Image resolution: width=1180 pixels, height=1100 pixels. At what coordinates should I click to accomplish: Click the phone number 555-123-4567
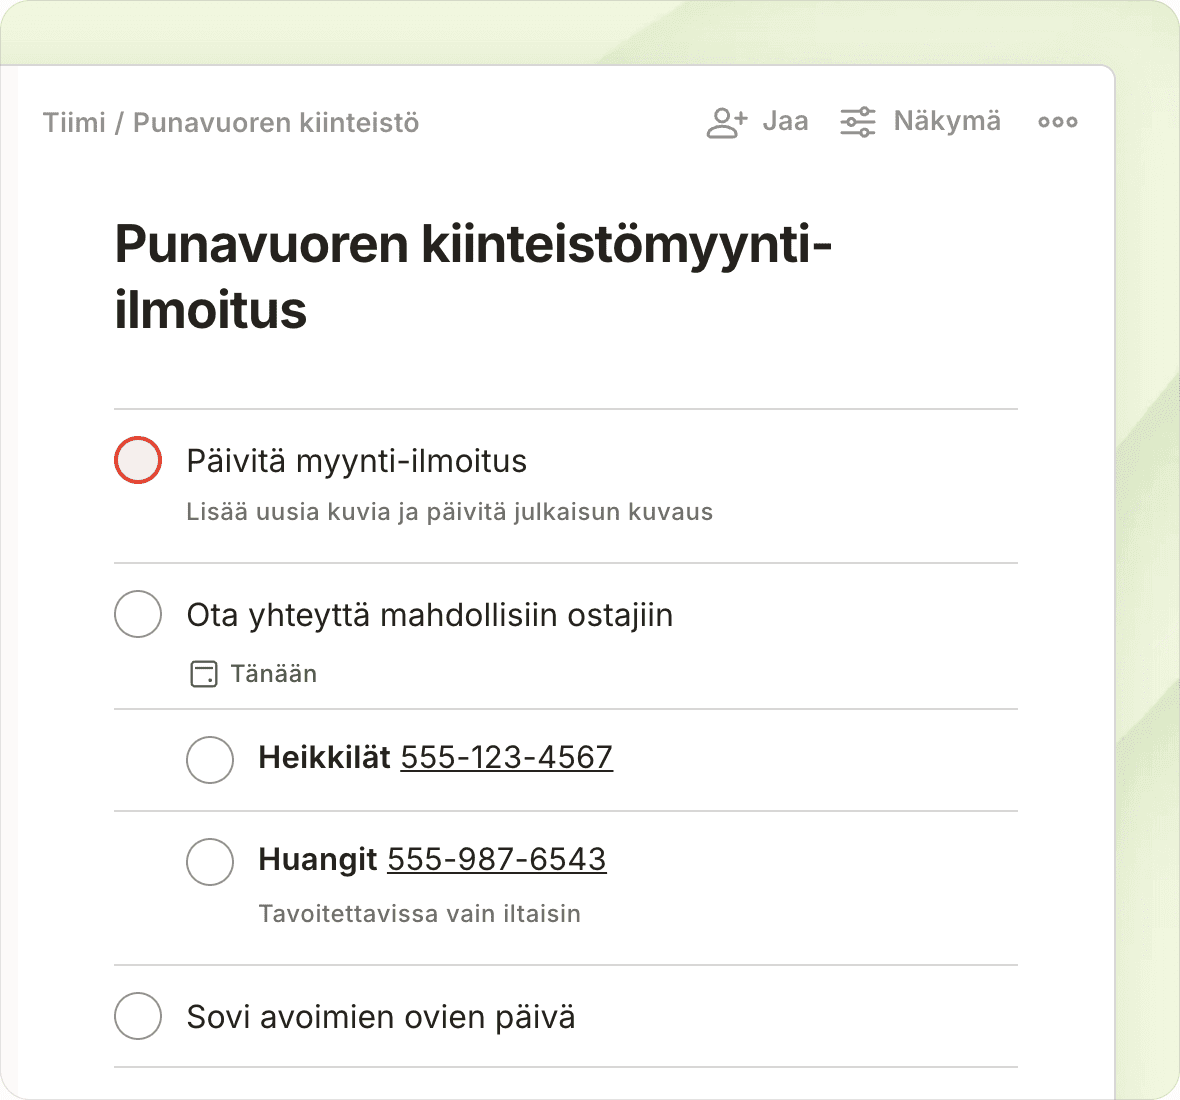click(x=506, y=757)
